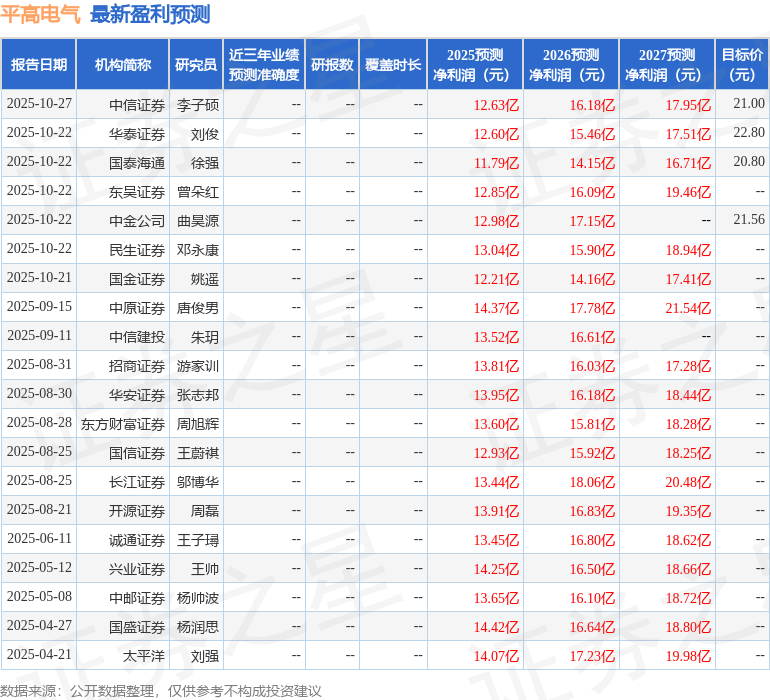
Task: Click the 研究员 column header
Action: pyautogui.click(x=195, y=65)
